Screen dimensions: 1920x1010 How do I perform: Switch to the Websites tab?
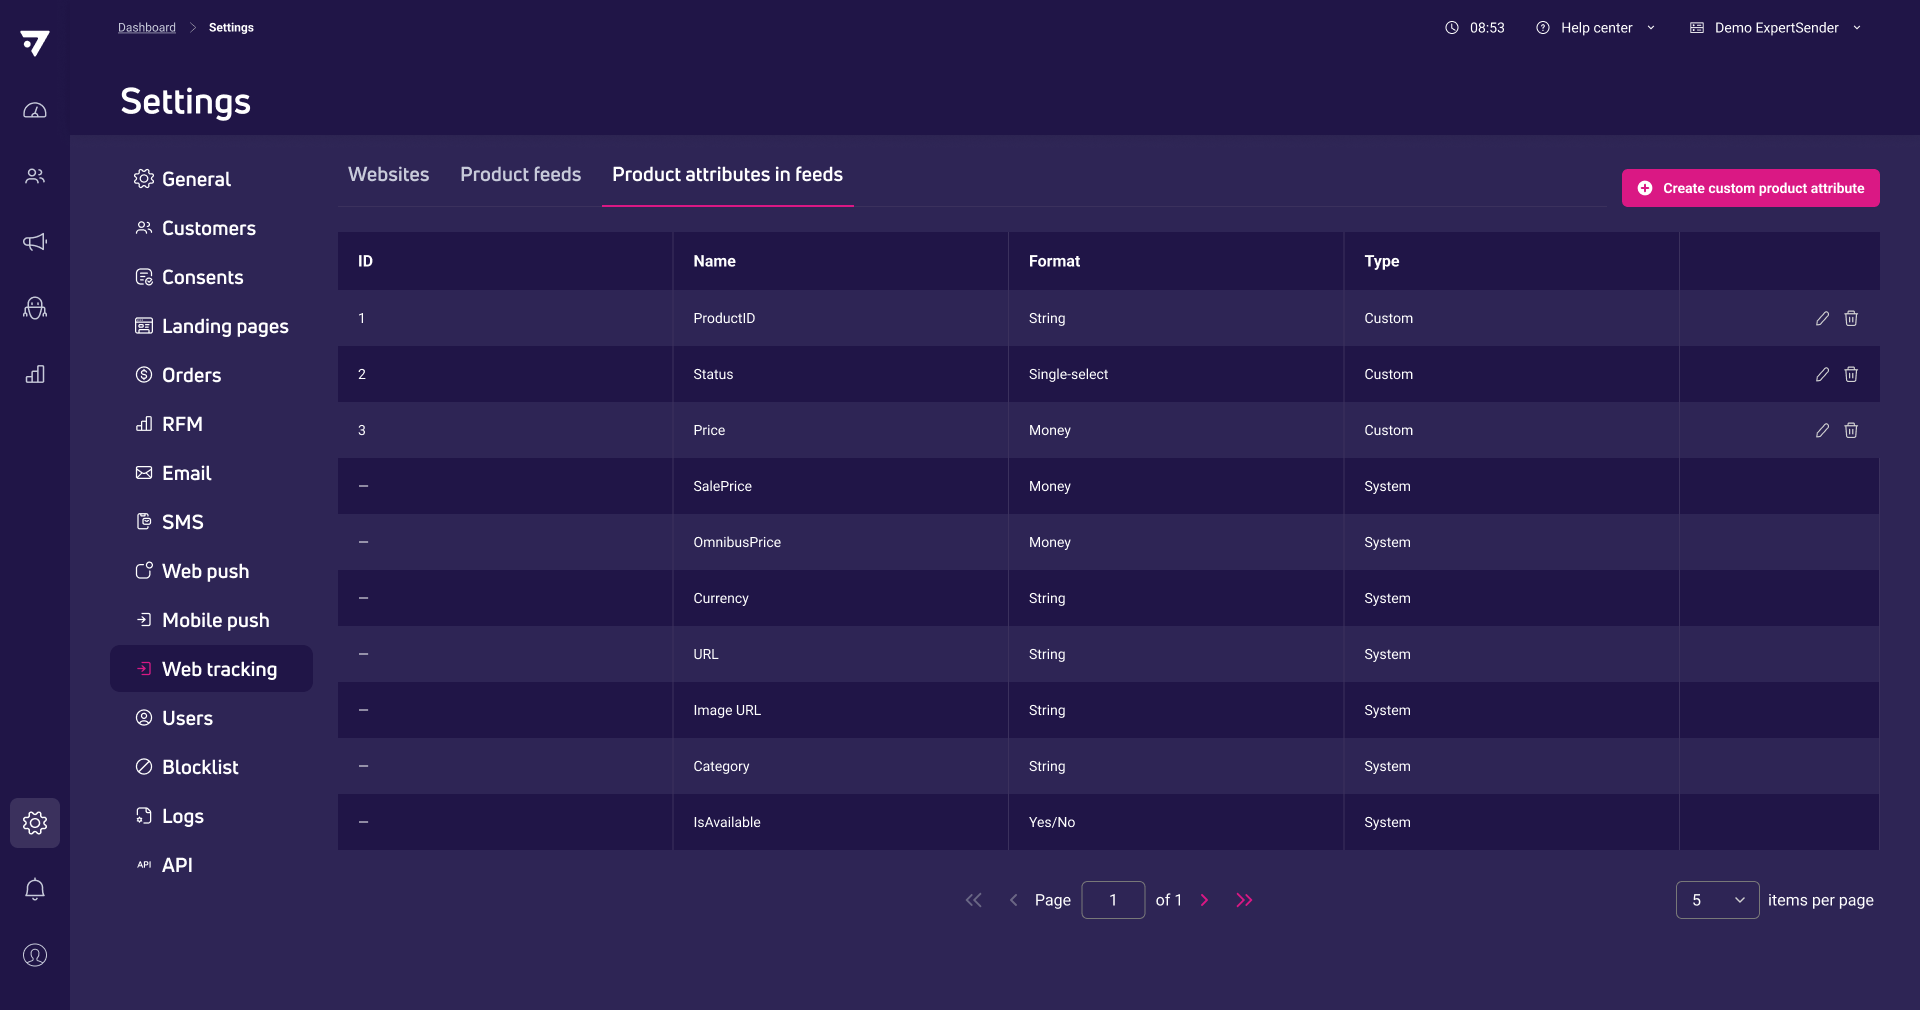pos(388,174)
